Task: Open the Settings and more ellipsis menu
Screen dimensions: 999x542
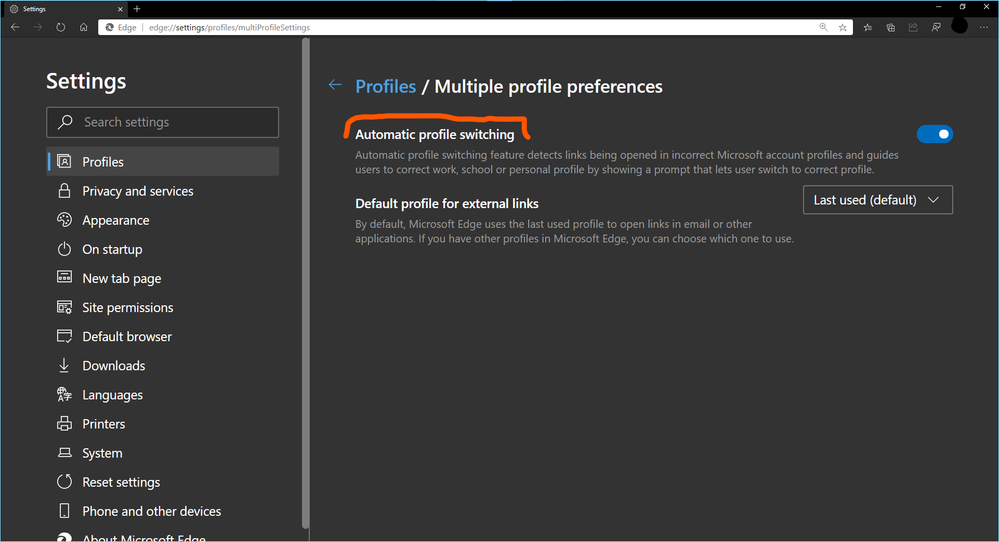Action: click(984, 27)
